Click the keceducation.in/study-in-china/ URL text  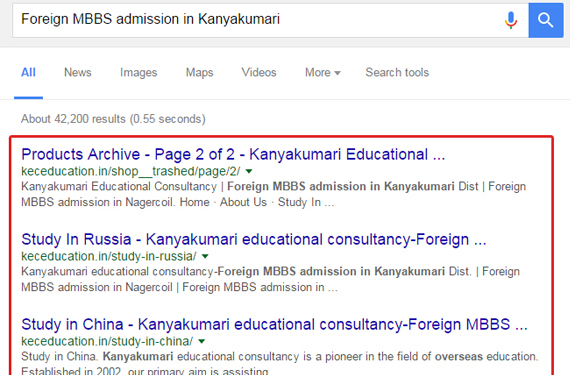point(107,341)
